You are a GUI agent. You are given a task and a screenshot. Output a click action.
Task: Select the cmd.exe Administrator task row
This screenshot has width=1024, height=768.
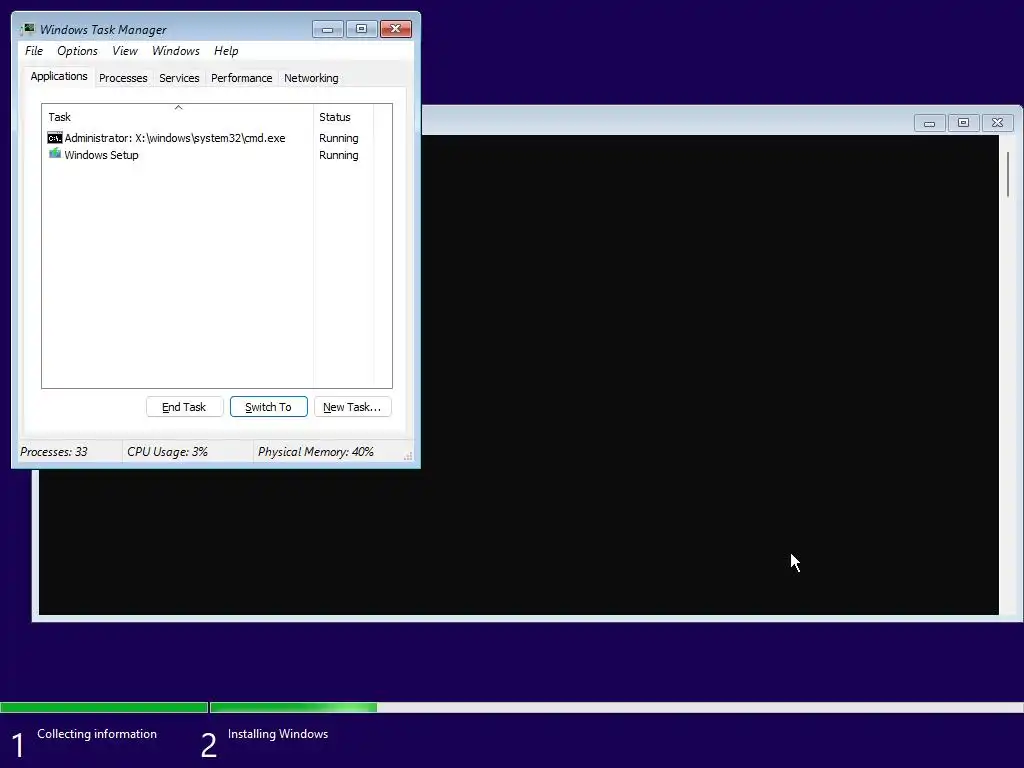[208, 138]
